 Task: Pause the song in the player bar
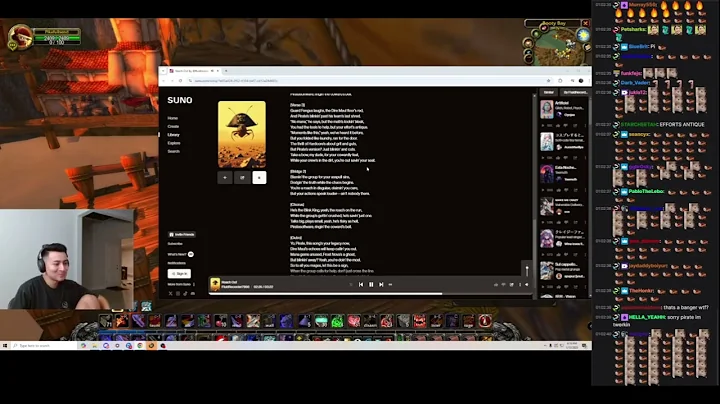371,285
